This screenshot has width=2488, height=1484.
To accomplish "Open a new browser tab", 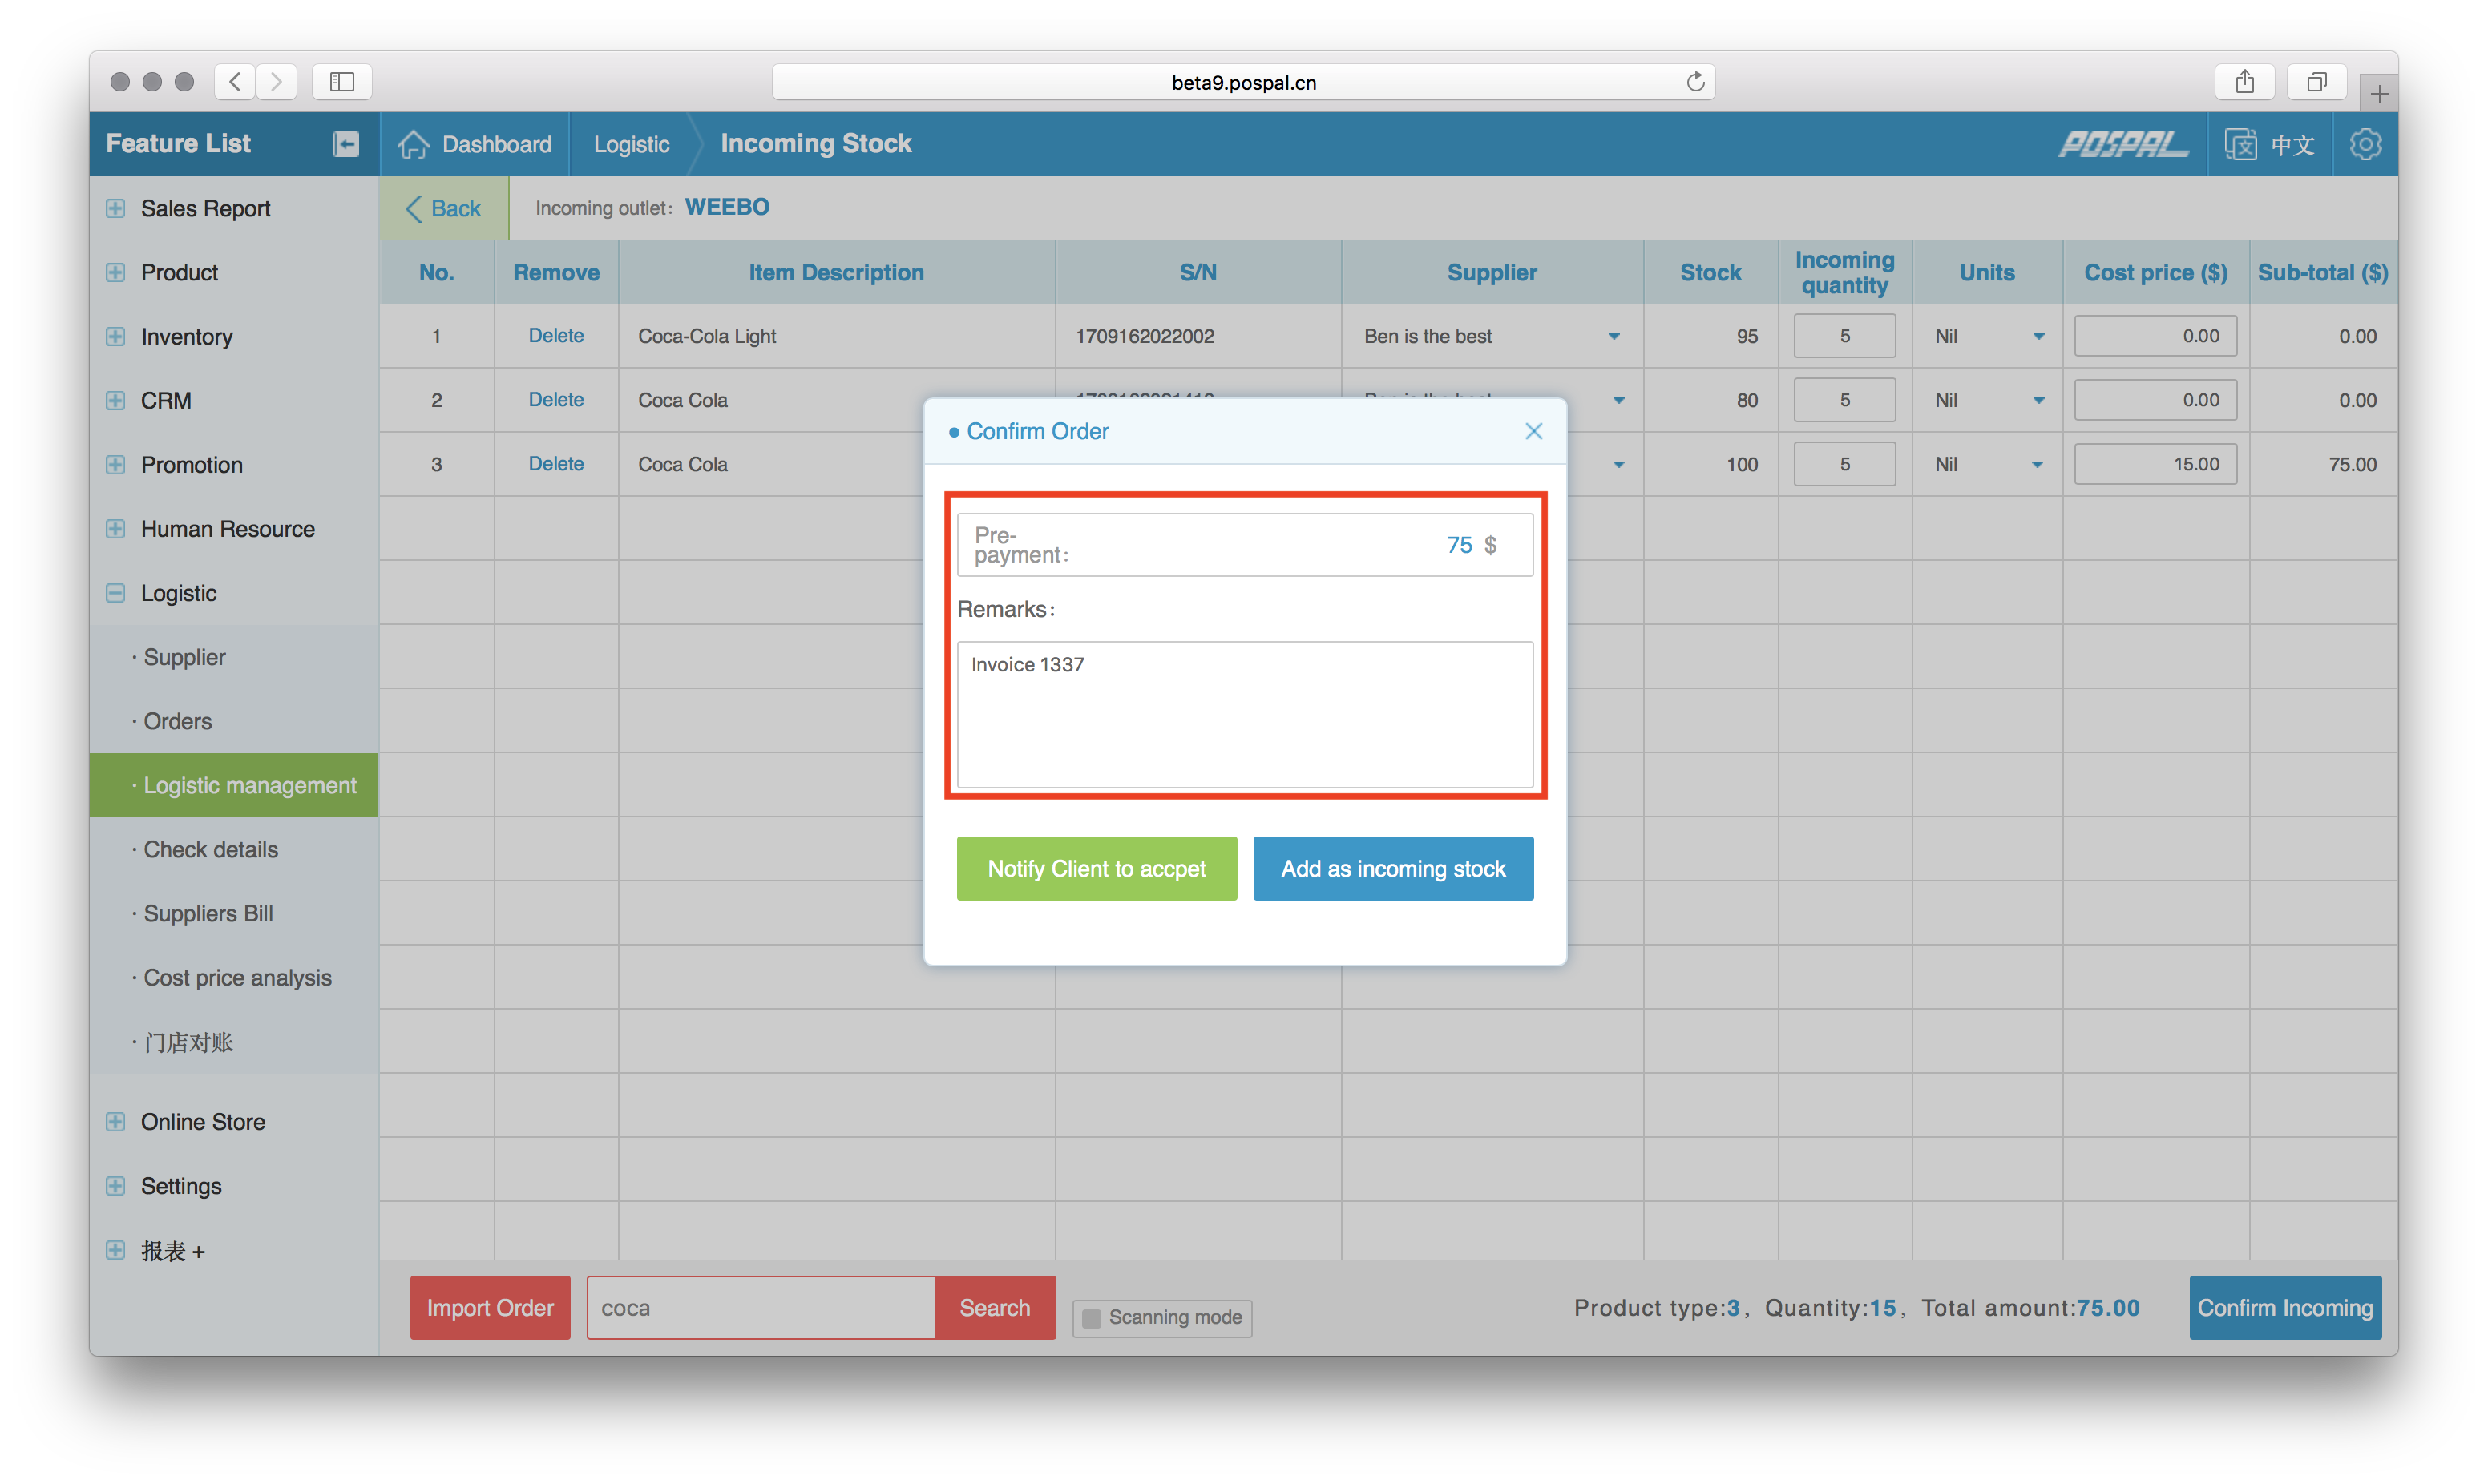I will (x=2379, y=94).
